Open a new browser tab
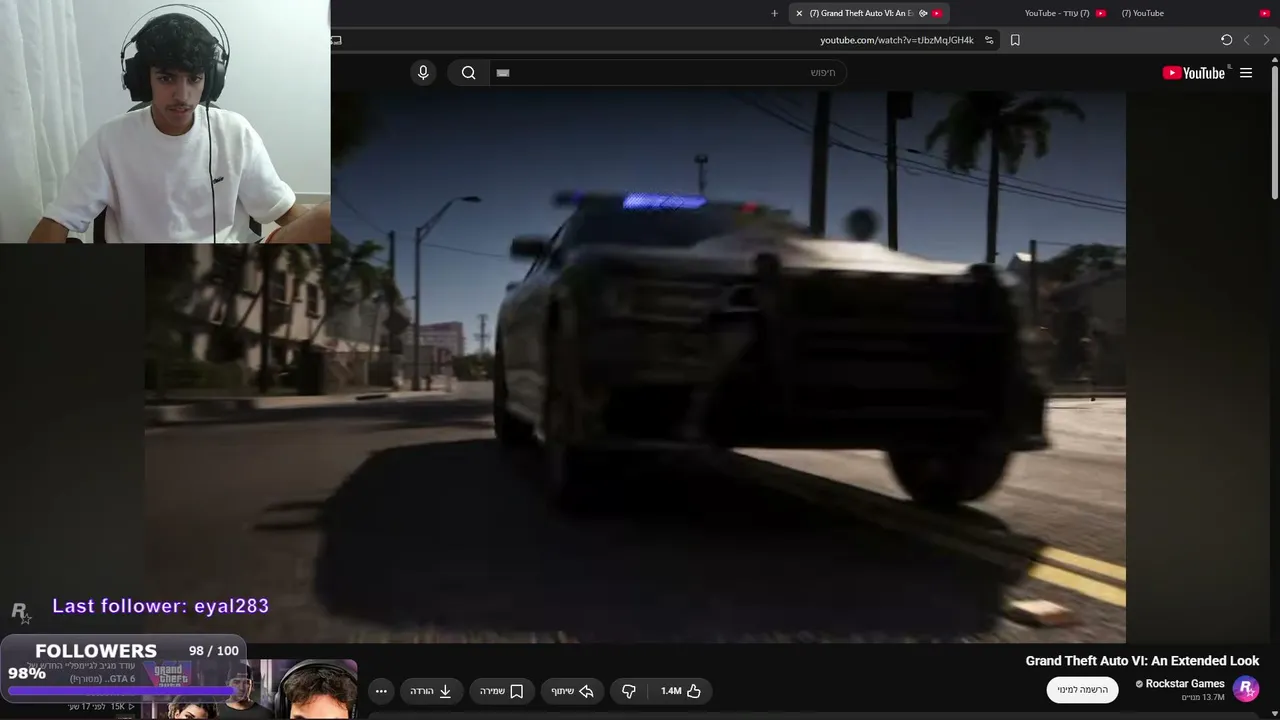Viewport: 1280px width, 720px height. (x=774, y=13)
